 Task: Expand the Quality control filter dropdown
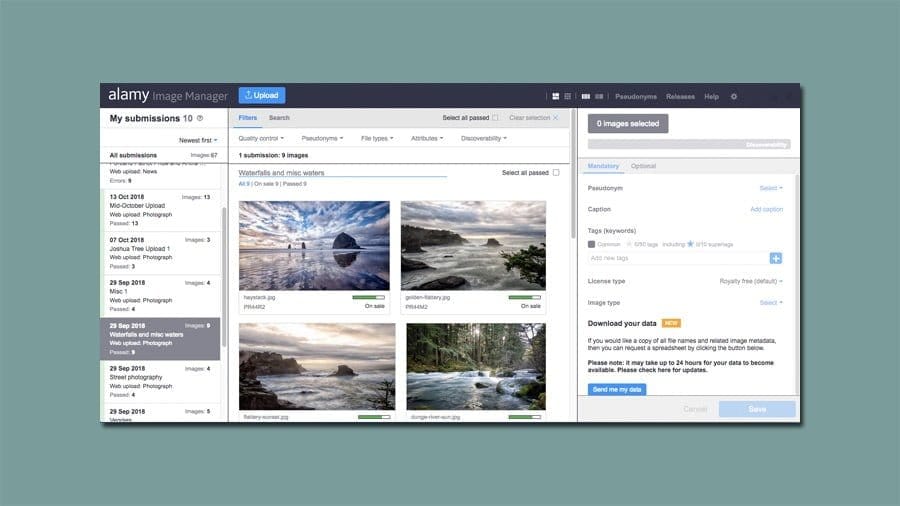[261, 138]
